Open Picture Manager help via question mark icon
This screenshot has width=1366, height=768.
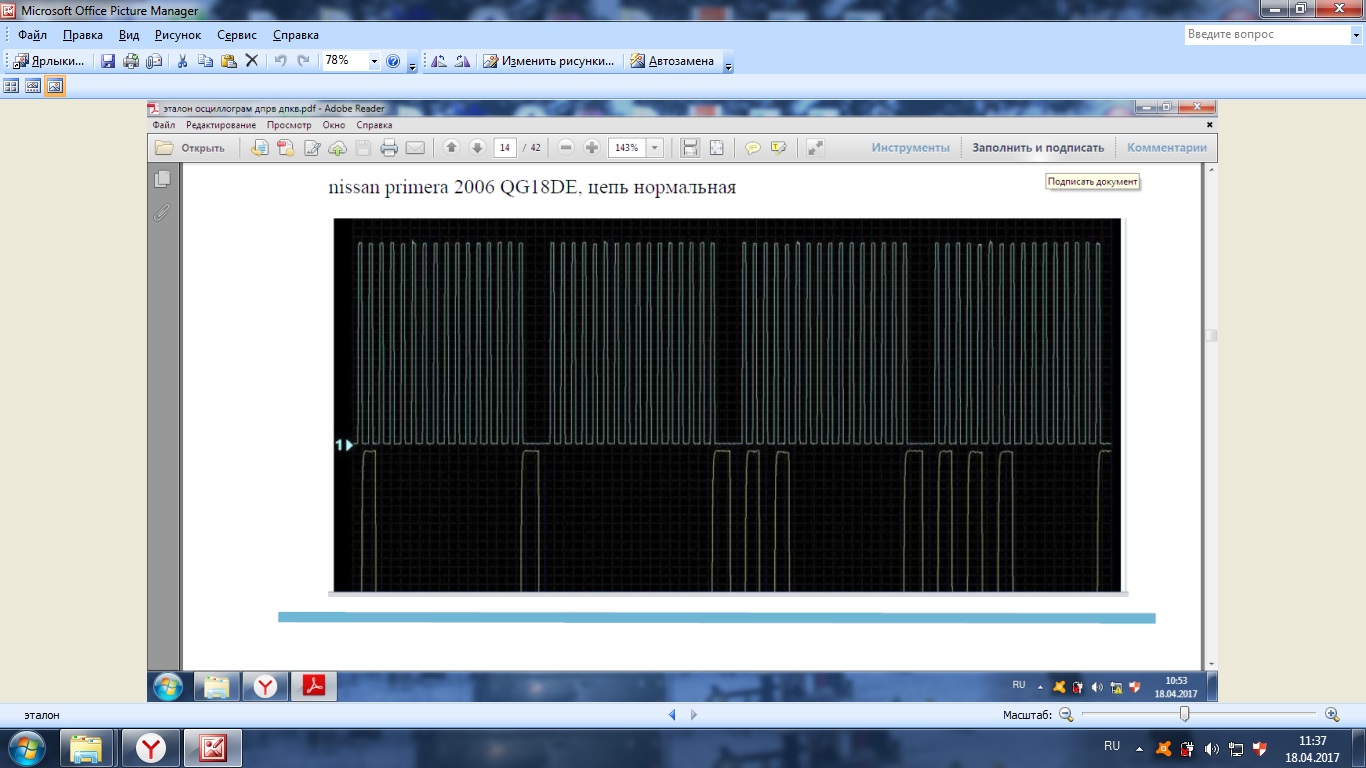[x=393, y=61]
